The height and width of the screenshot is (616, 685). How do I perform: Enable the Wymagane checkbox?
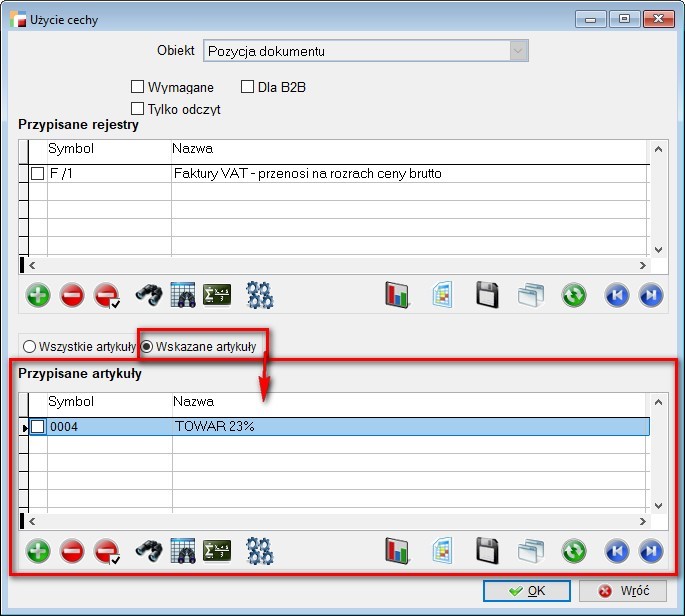pos(138,87)
